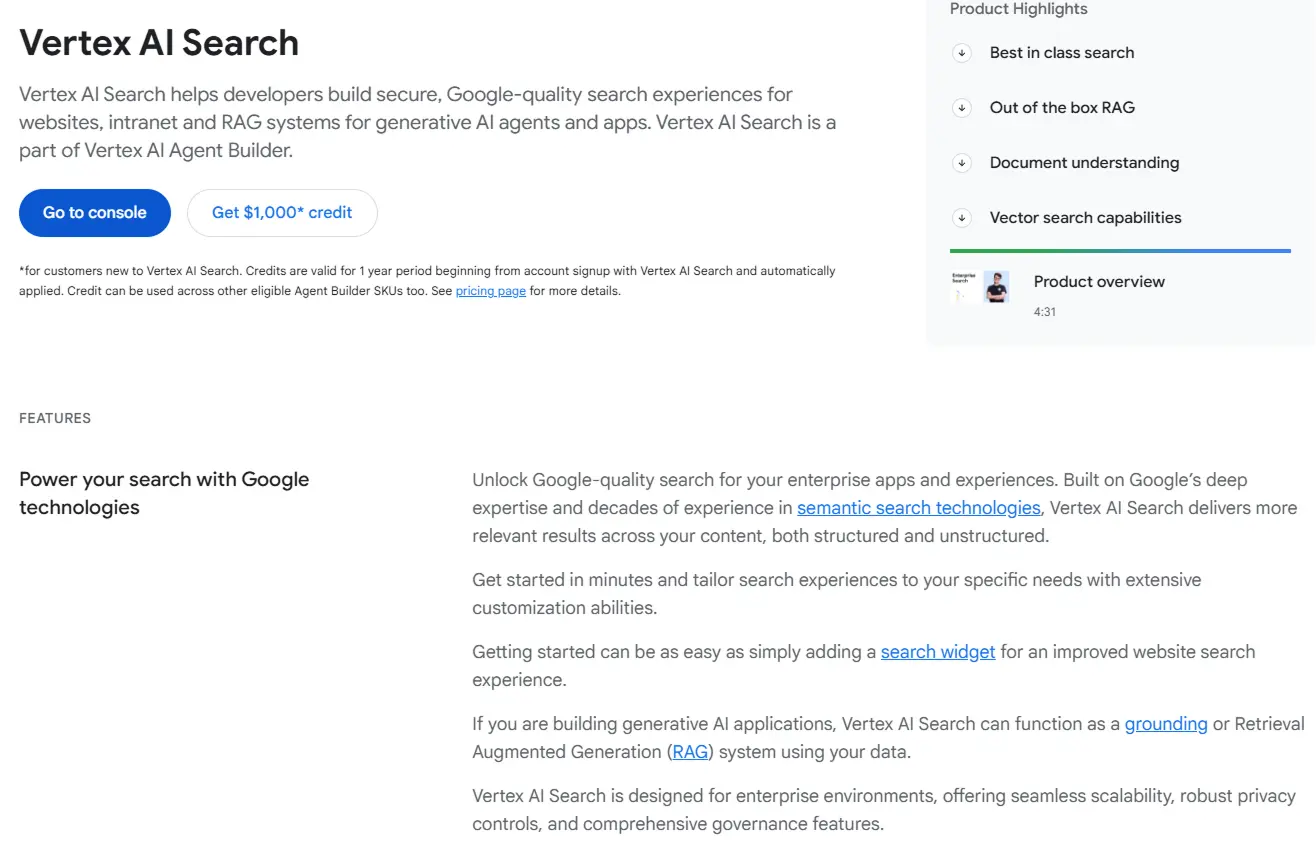Expand the Out of the box RAG highlight

[1061, 108]
